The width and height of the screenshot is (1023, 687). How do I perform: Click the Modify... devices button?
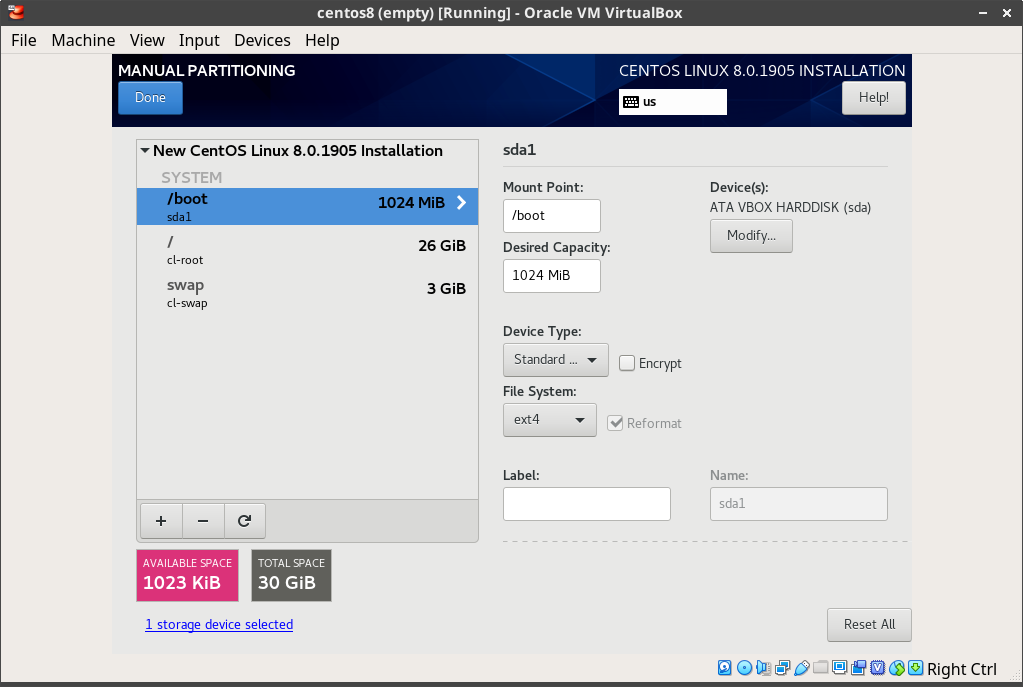coord(751,236)
